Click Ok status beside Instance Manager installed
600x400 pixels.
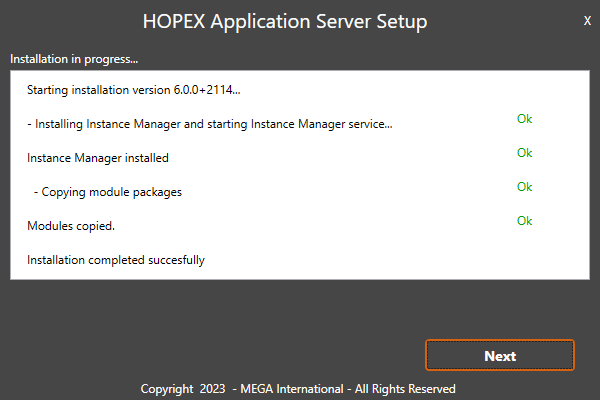(x=524, y=153)
